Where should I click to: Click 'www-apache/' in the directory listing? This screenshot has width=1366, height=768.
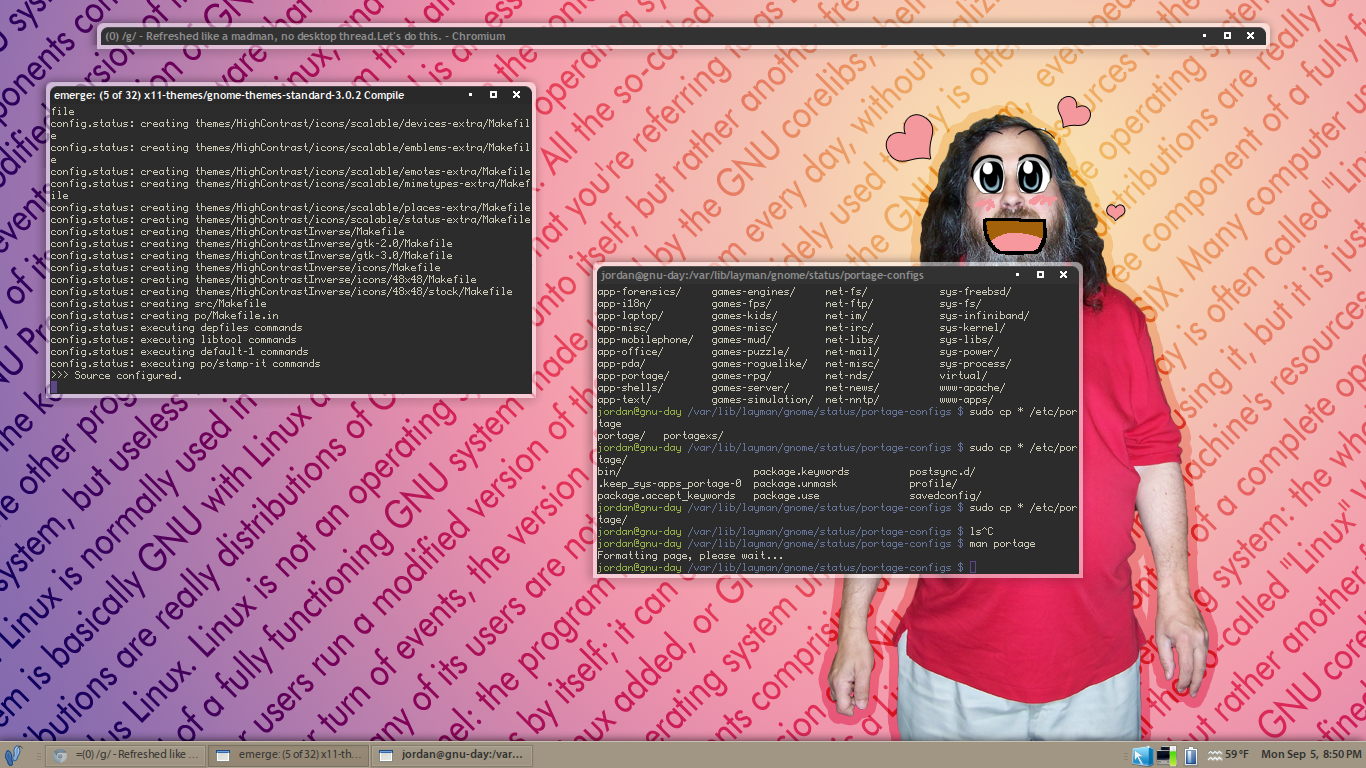point(972,388)
